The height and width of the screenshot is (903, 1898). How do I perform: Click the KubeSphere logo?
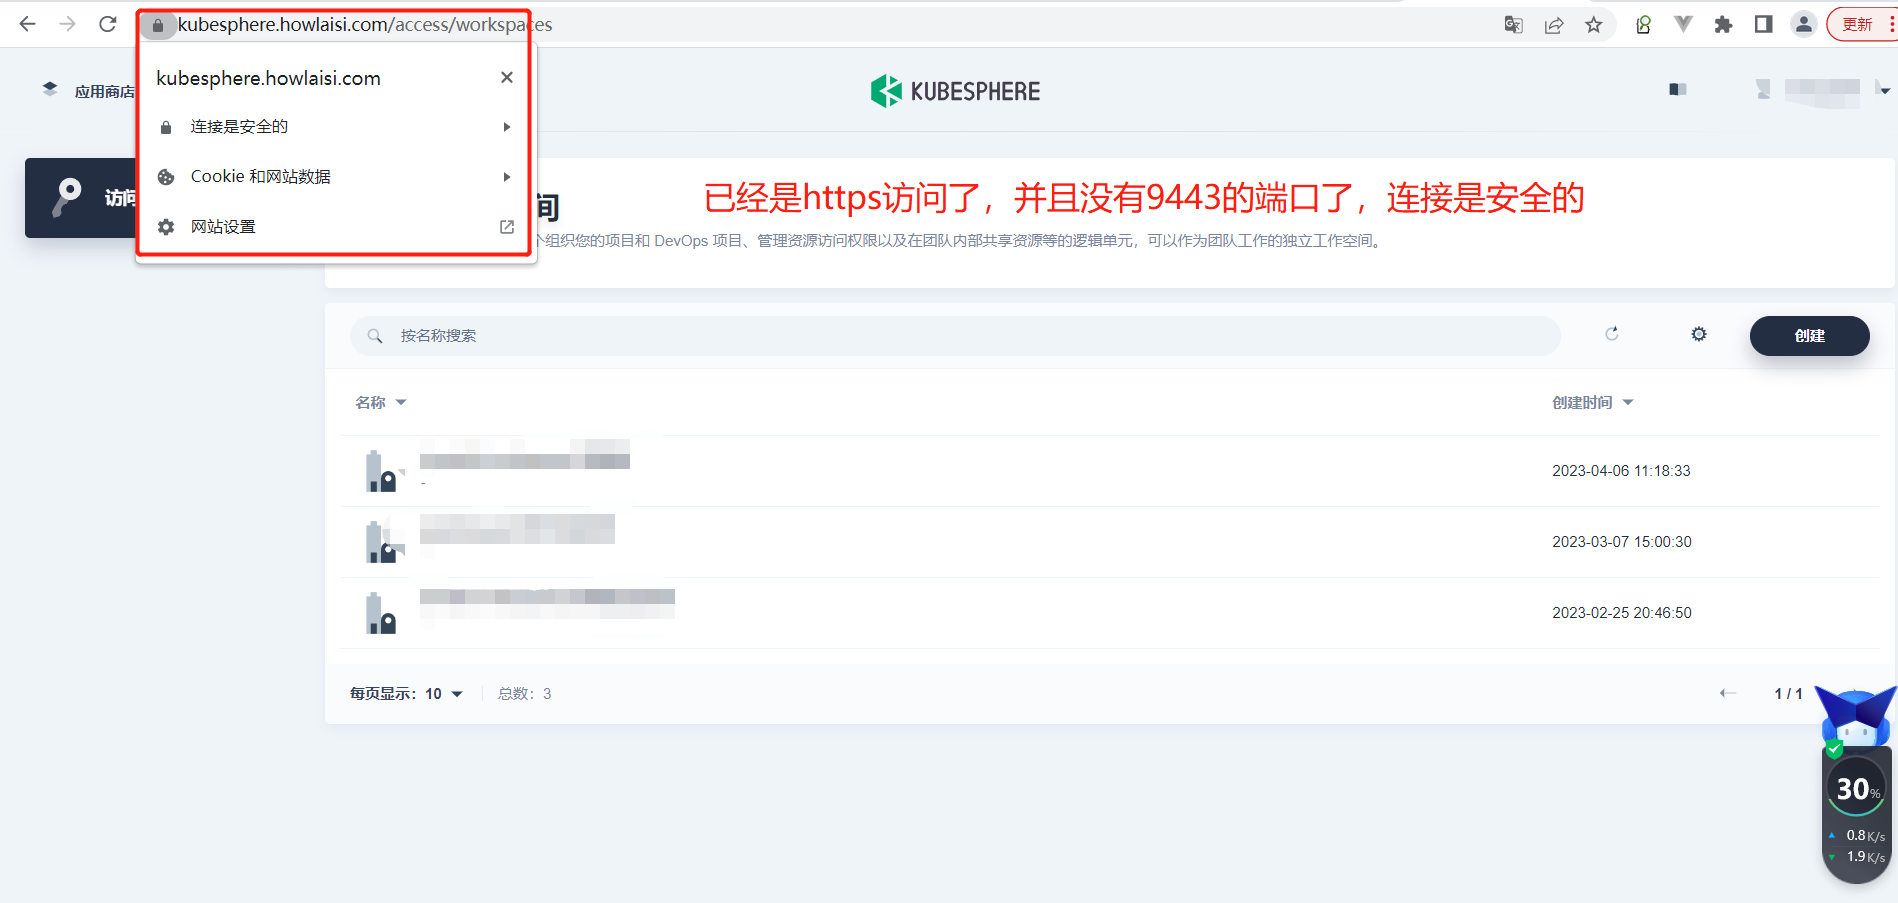pos(955,91)
